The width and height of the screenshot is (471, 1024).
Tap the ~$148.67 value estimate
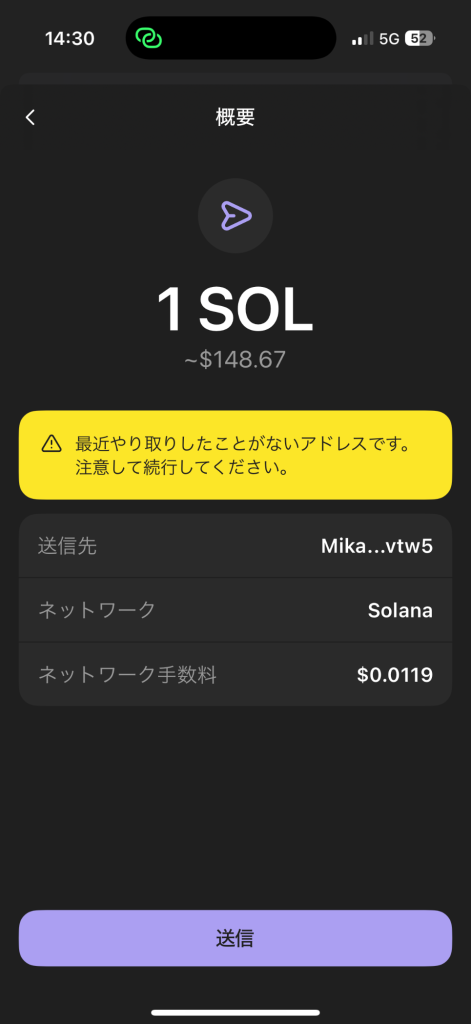(235, 360)
